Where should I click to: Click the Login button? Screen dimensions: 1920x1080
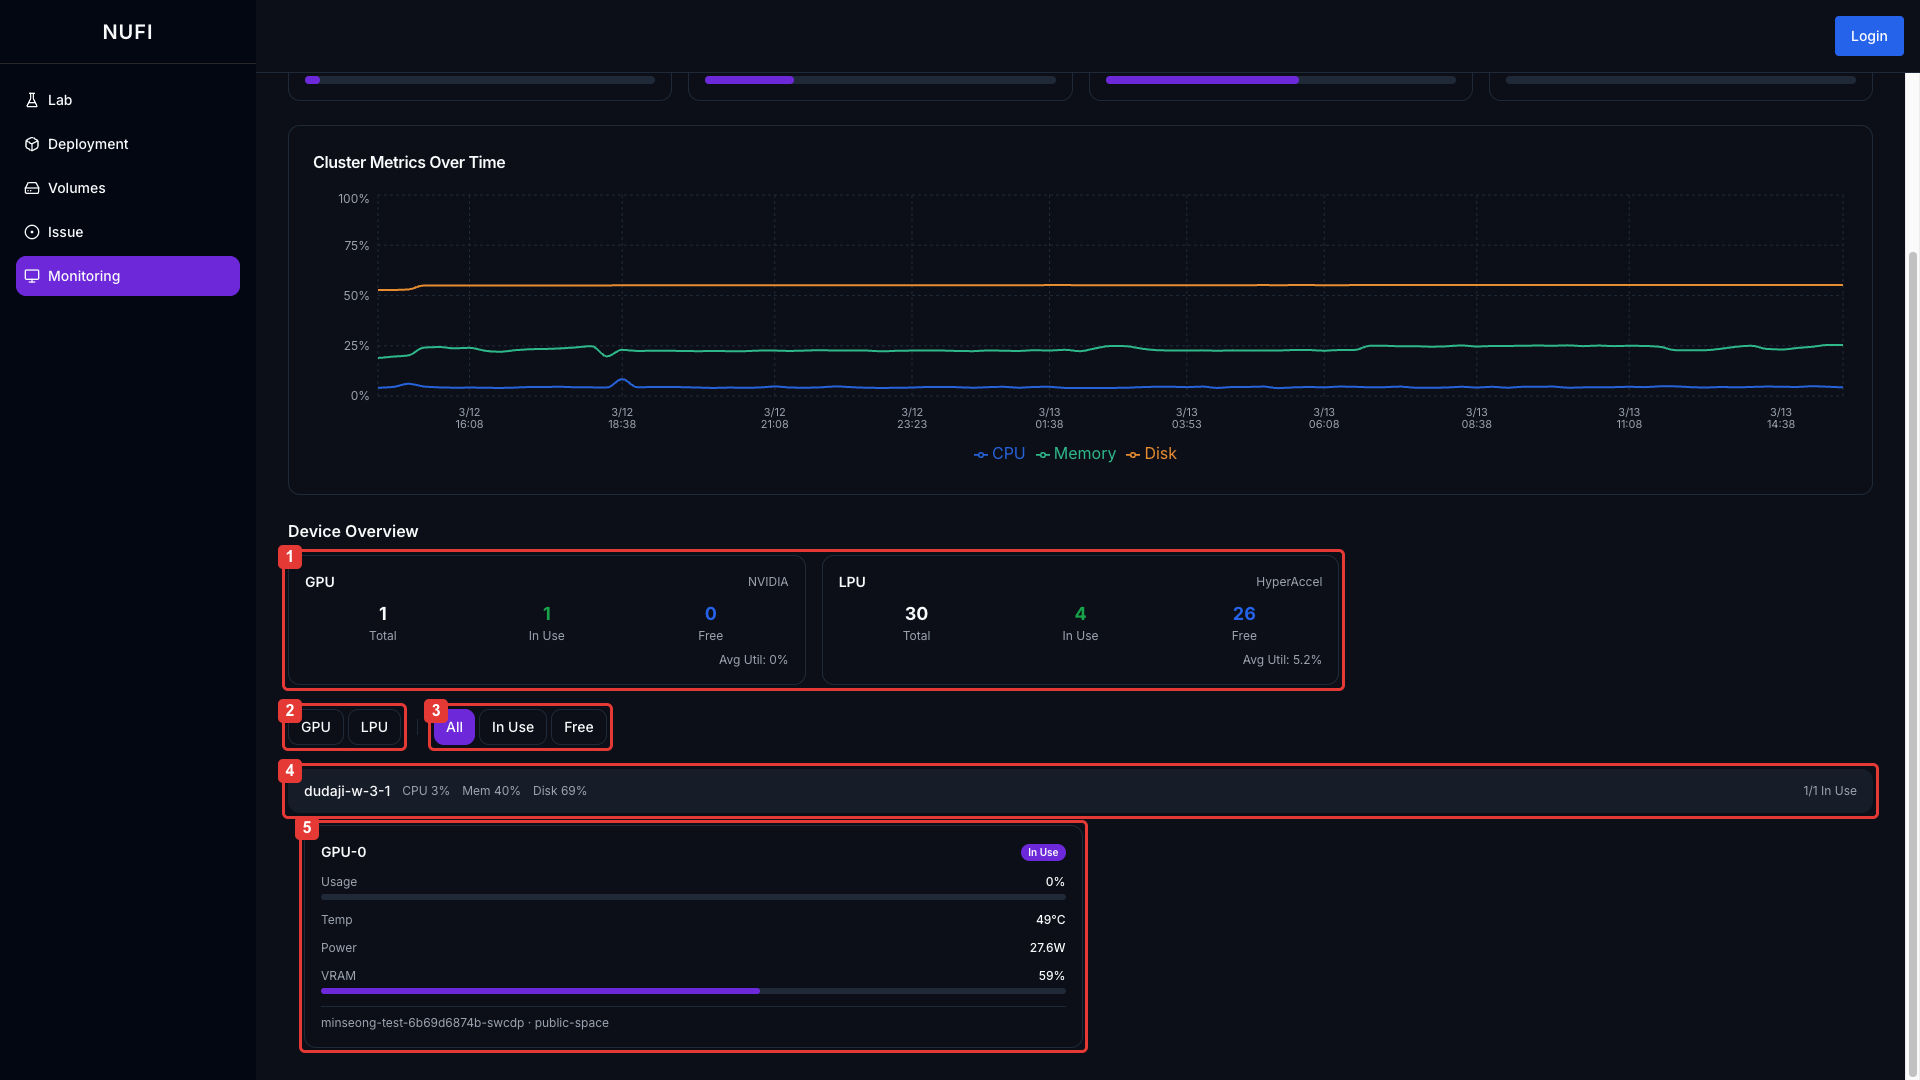point(1868,36)
